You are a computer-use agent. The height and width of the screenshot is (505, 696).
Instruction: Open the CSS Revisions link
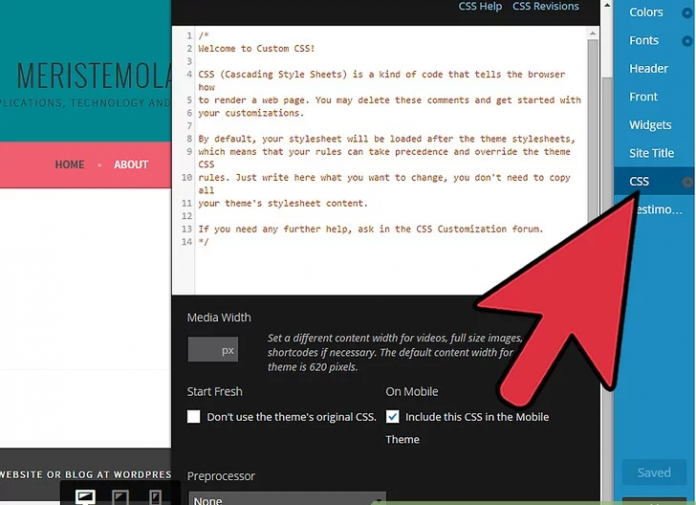coord(545,7)
